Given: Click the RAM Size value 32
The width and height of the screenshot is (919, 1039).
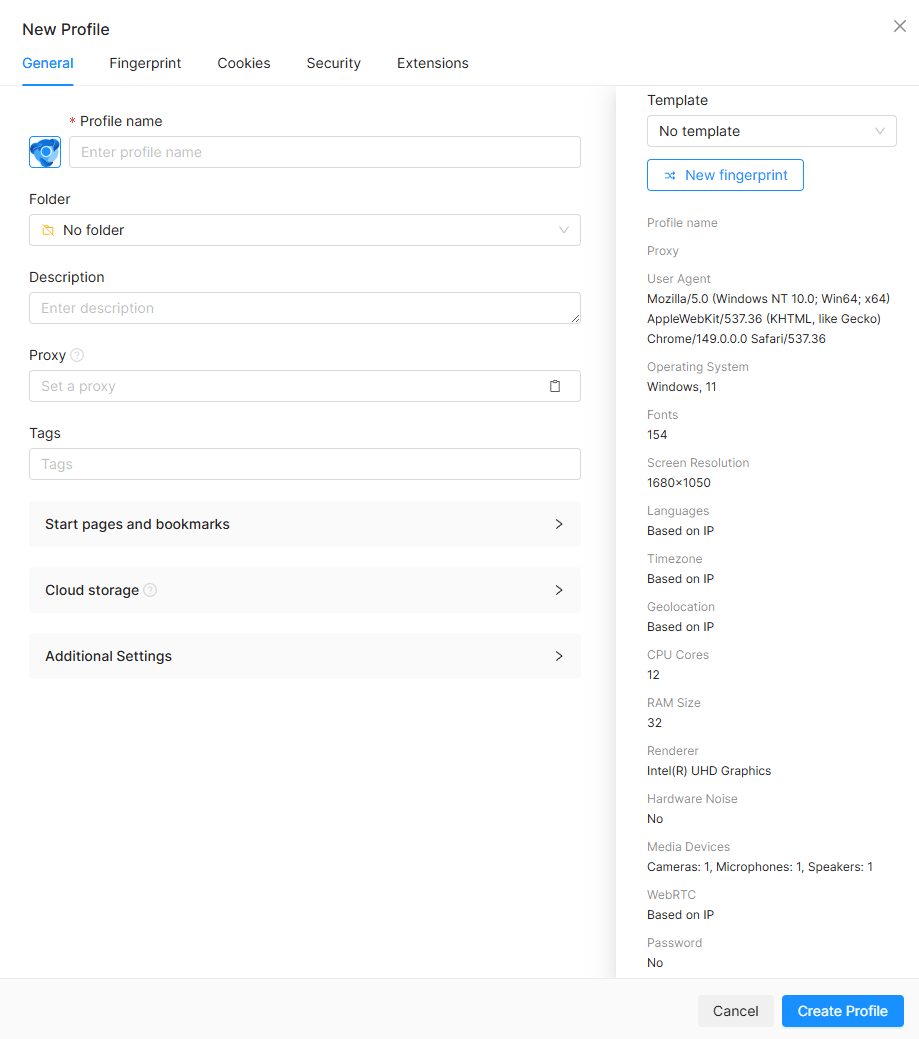Looking at the screenshot, I should (x=655, y=723).
